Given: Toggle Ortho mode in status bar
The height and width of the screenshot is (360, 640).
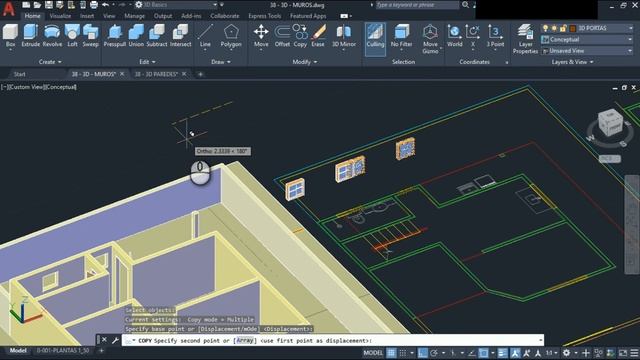Looking at the screenshot, I should [423, 353].
